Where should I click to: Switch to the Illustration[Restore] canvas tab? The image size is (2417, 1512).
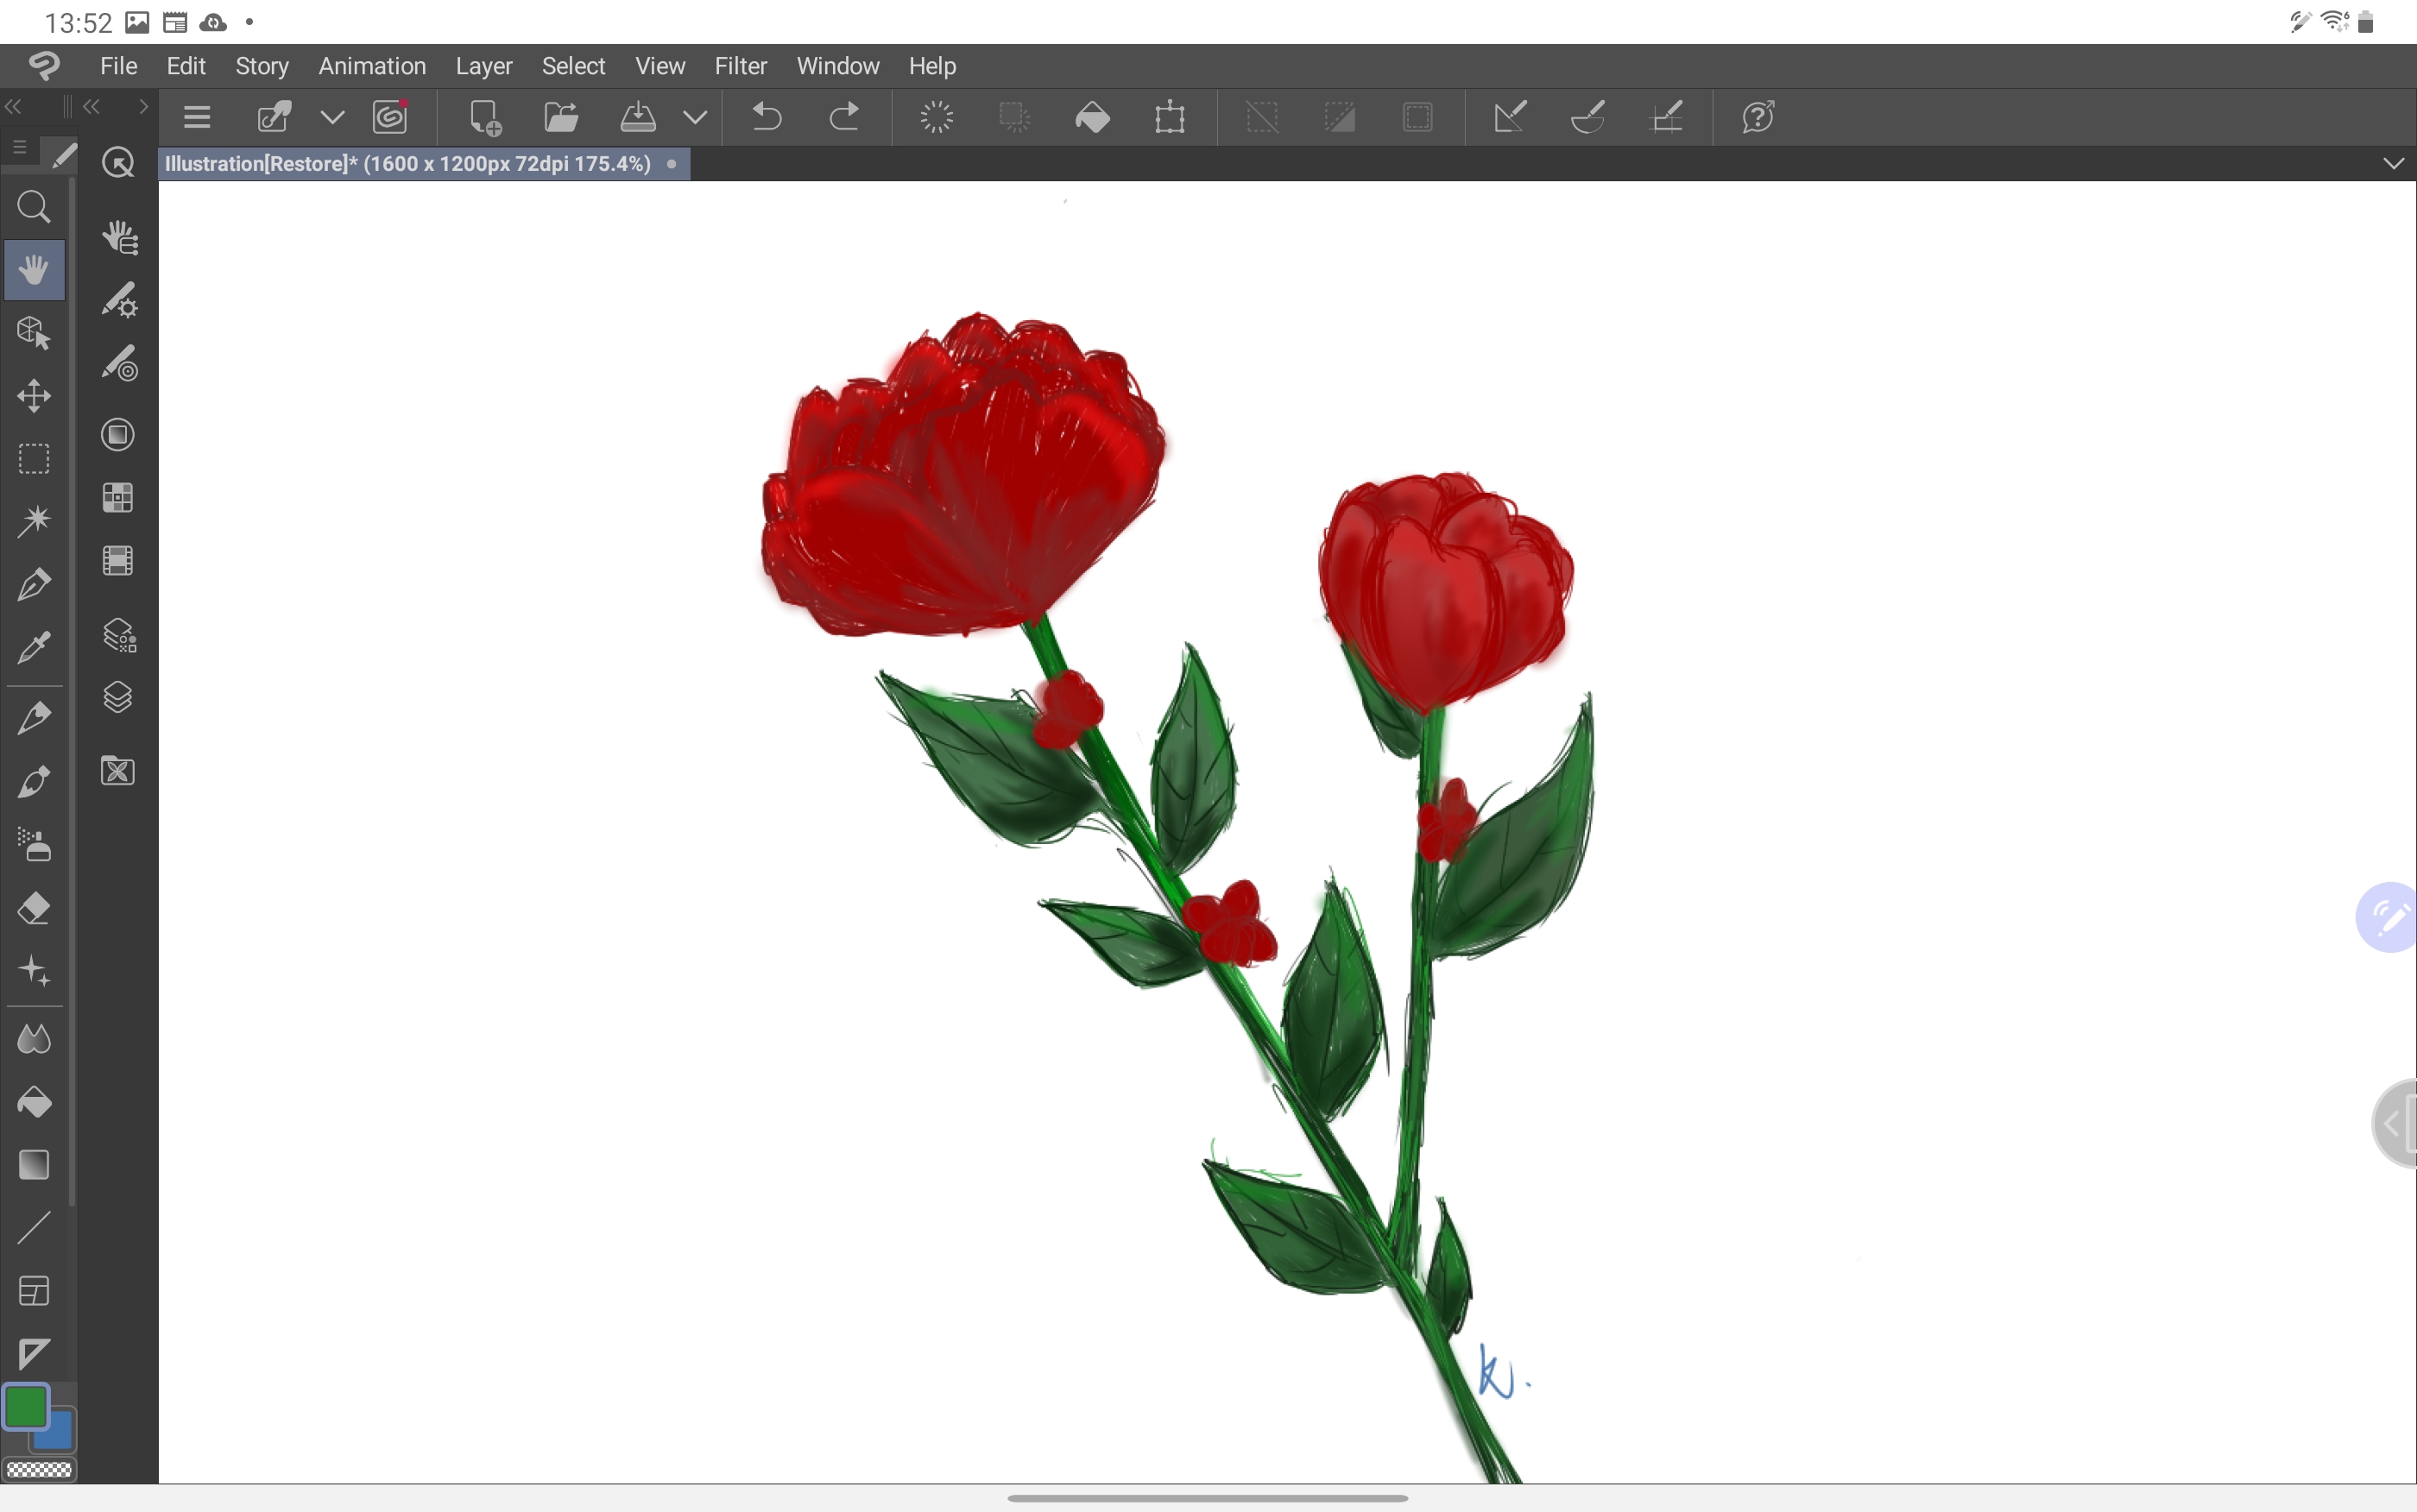pos(408,163)
